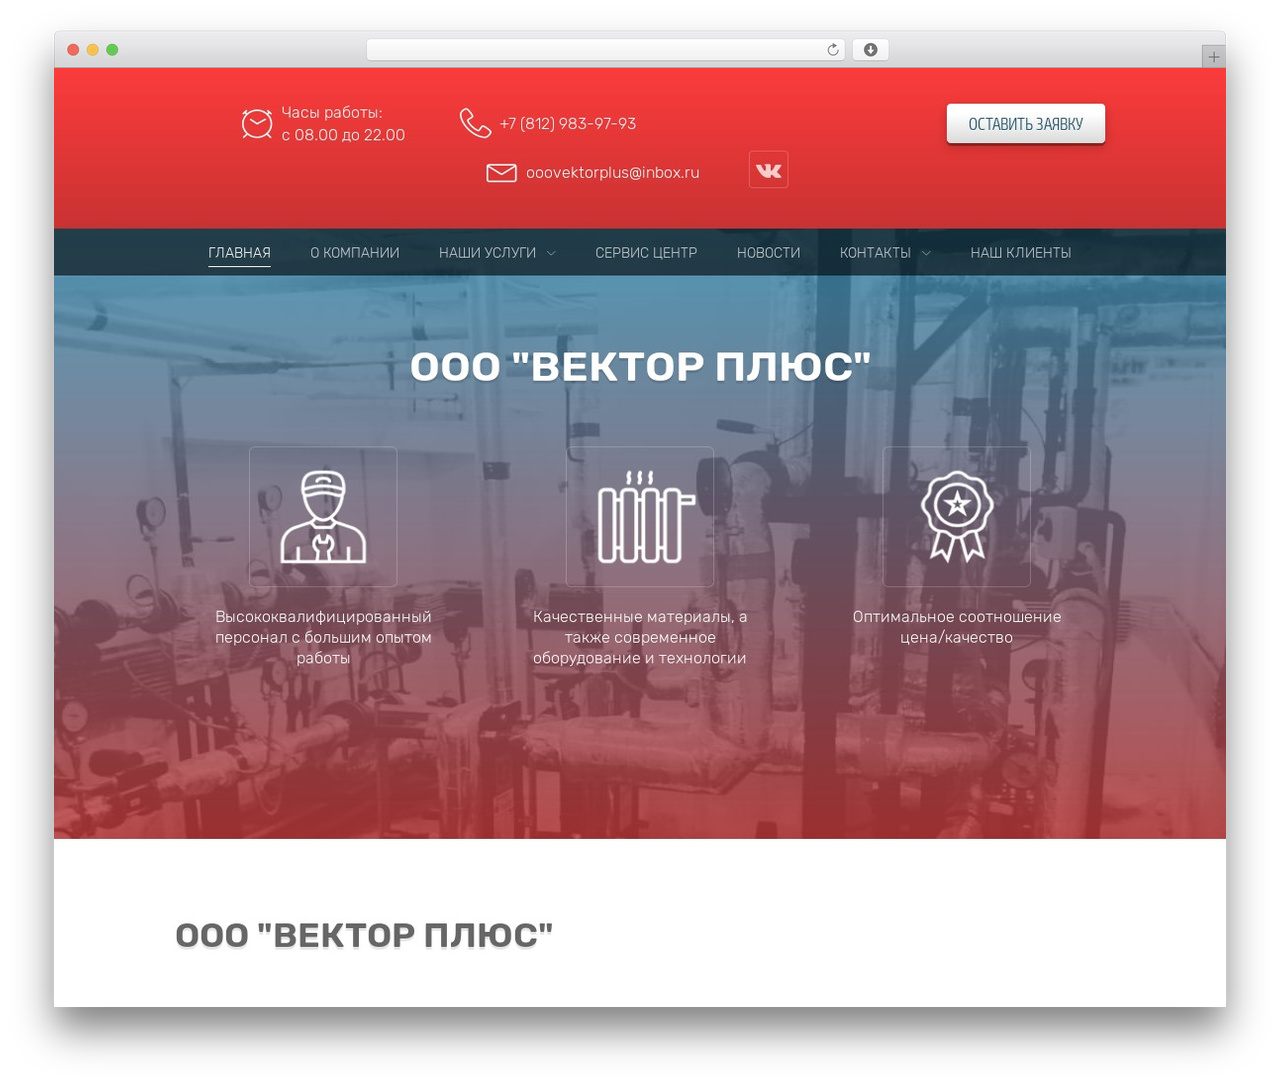
Task: Close the browser window with red button
Action: tap(73, 50)
